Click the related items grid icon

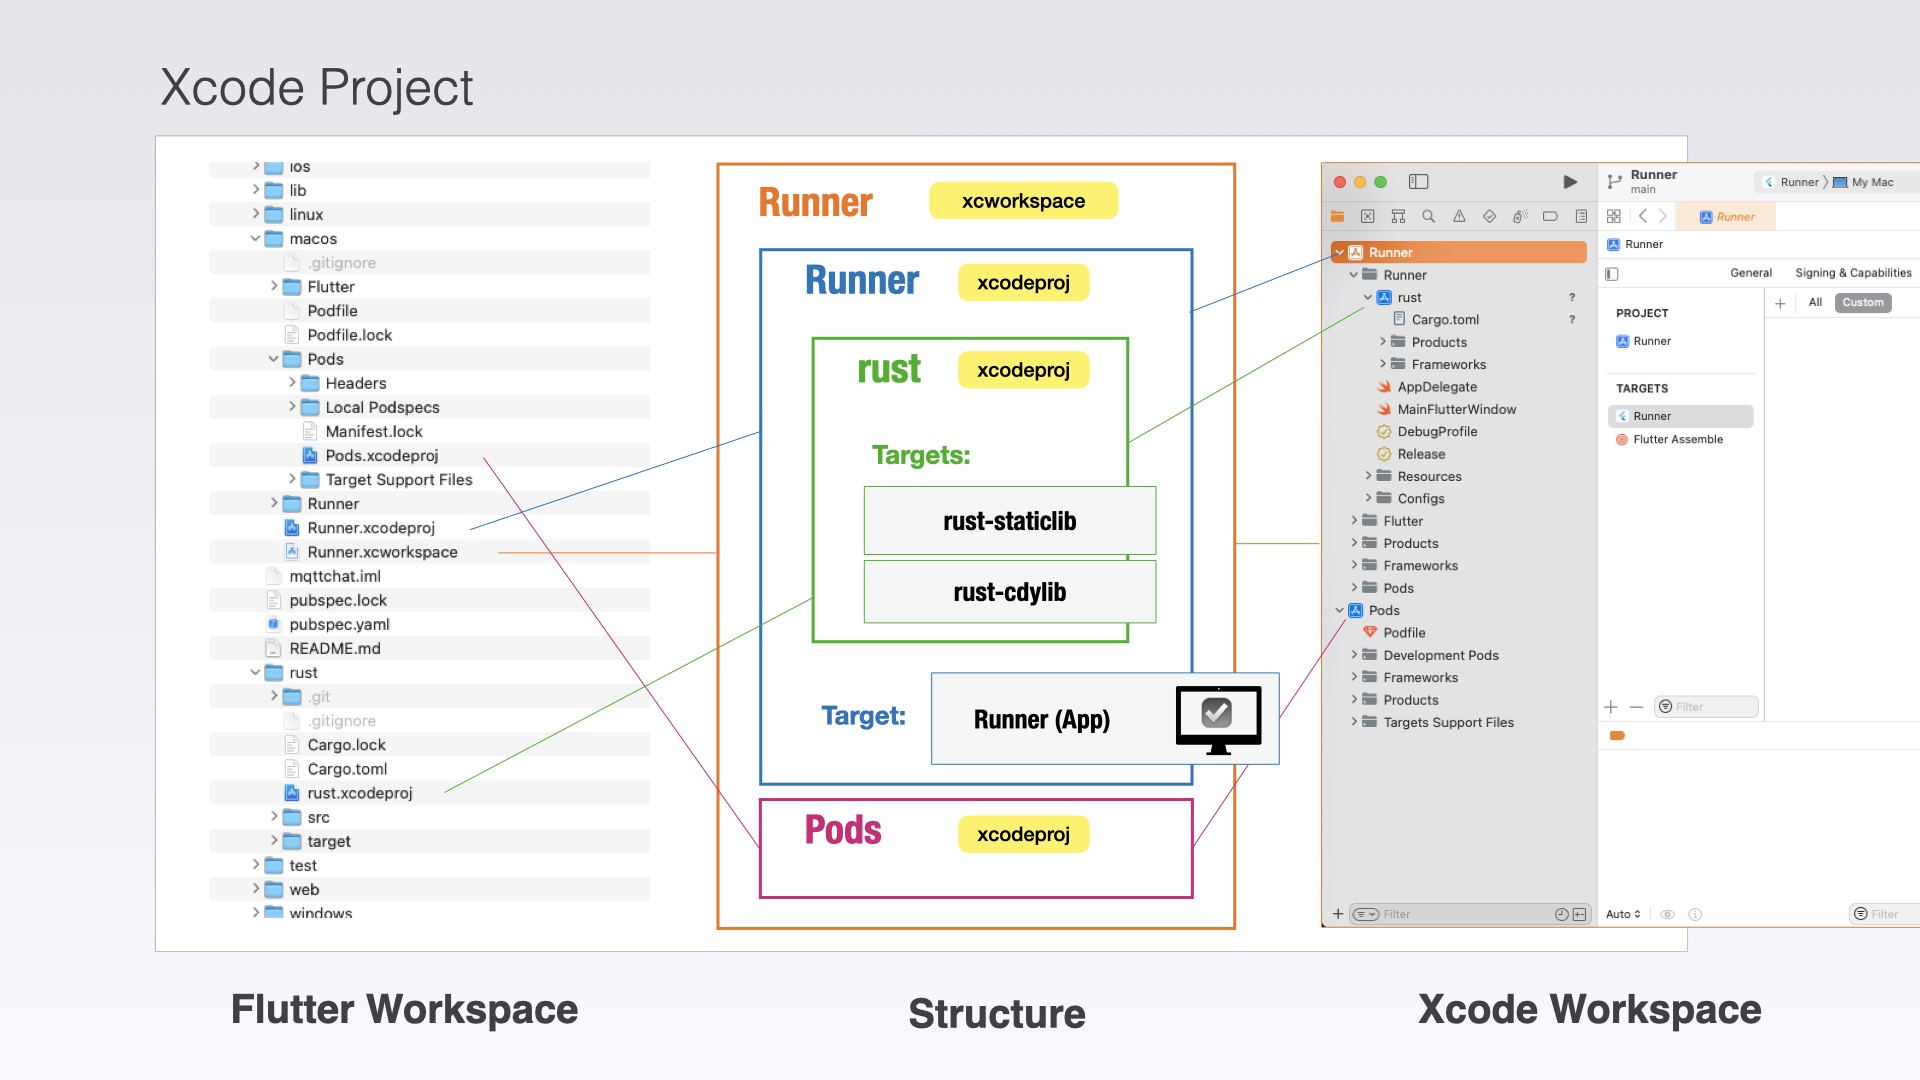point(1613,216)
